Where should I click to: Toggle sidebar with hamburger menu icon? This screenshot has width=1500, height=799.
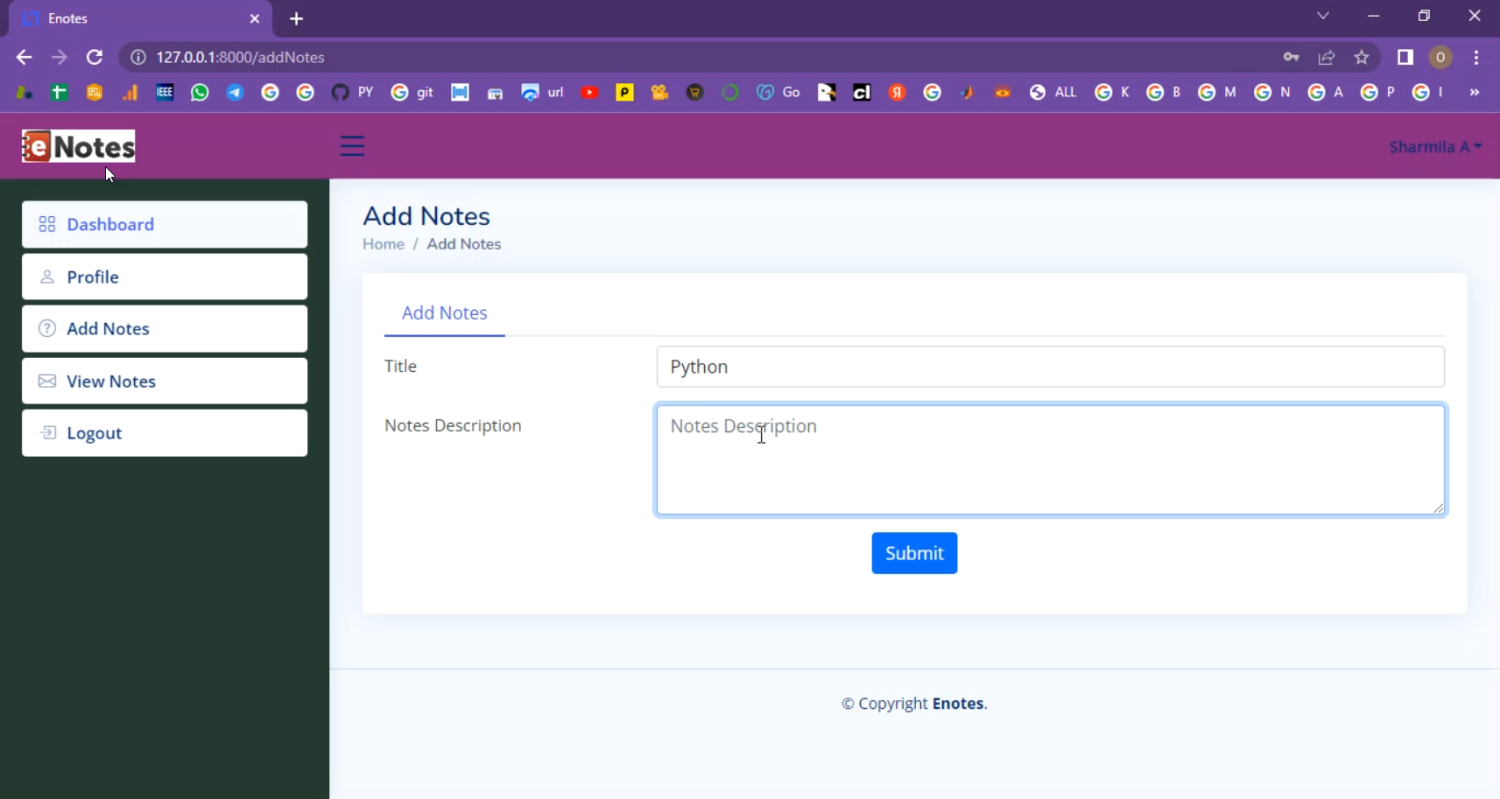click(x=352, y=146)
